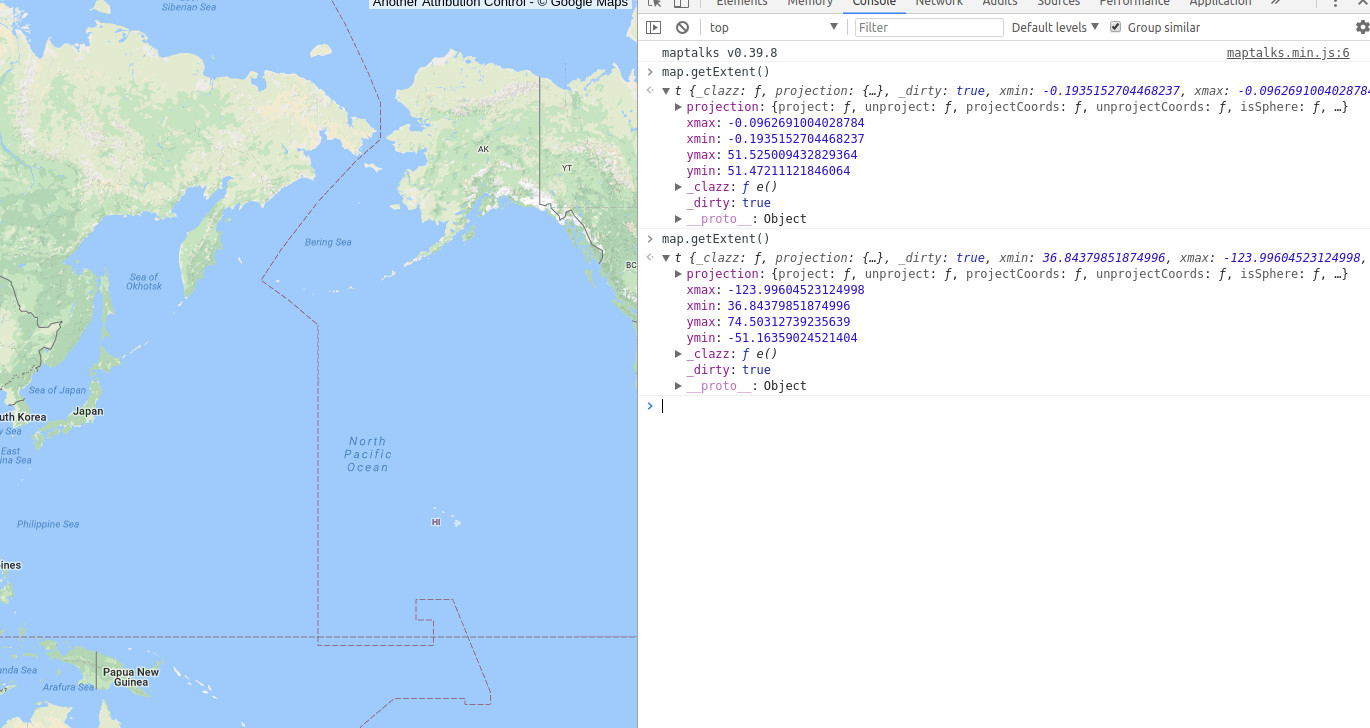Open the Default levels dropdown
This screenshot has height=728, width=1370.
pos(1053,27)
